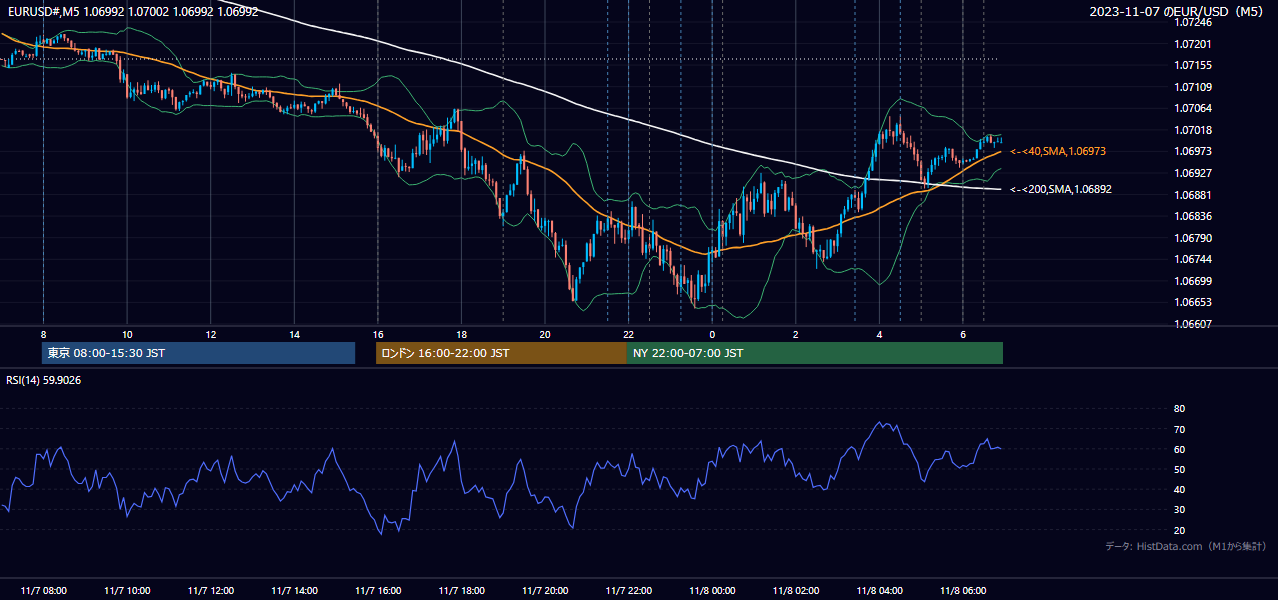Click hour label 0 under the price chart
Viewport: 1278px width, 600px height.
pos(712,334)
